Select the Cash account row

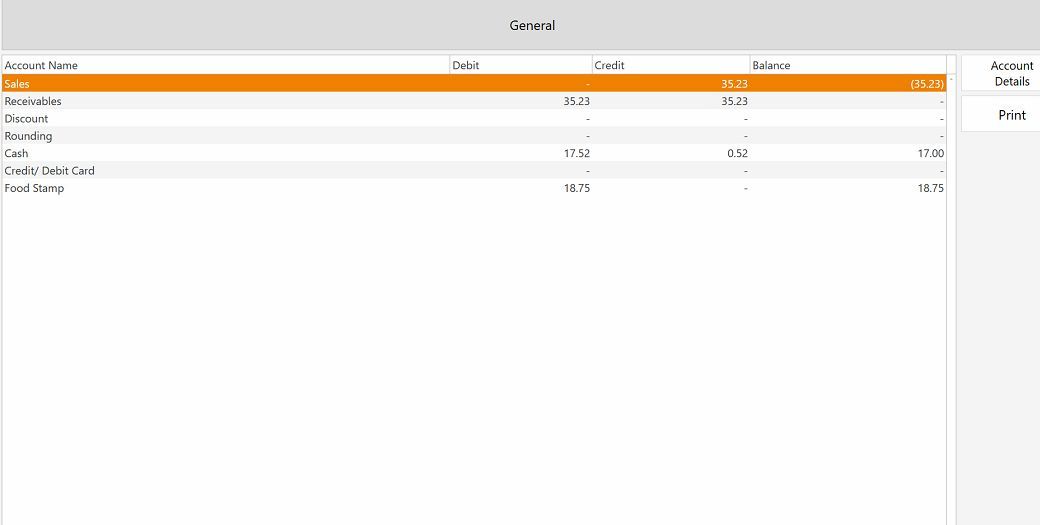(x=474, y=153)
